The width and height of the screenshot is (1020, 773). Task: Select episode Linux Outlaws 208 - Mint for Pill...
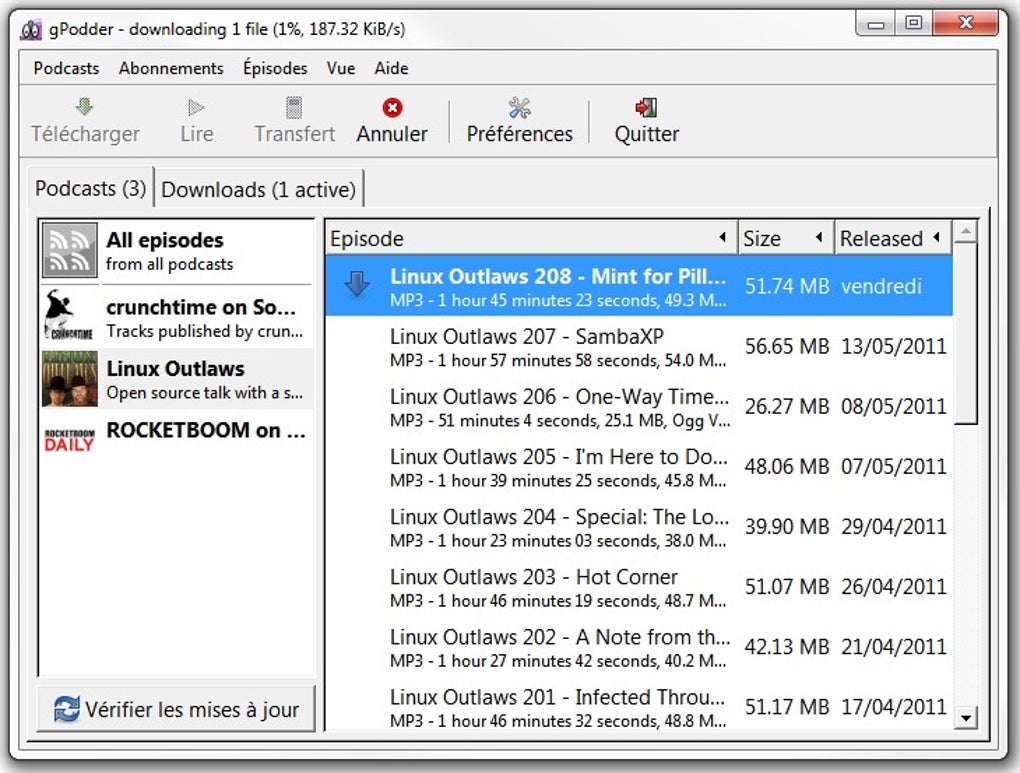tap(639, 286)
